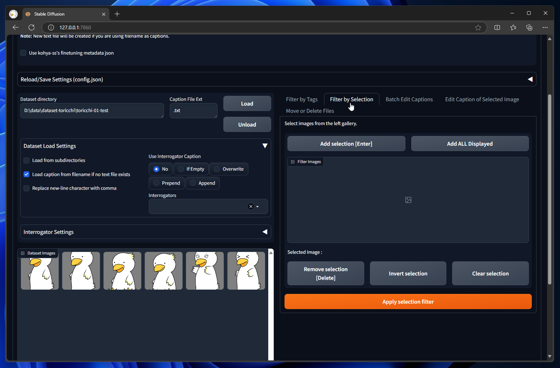Viewport: 560px width, 368px height.
Task: Clear the Interrogators field with the x icon
Action: (x=251, y=207)
